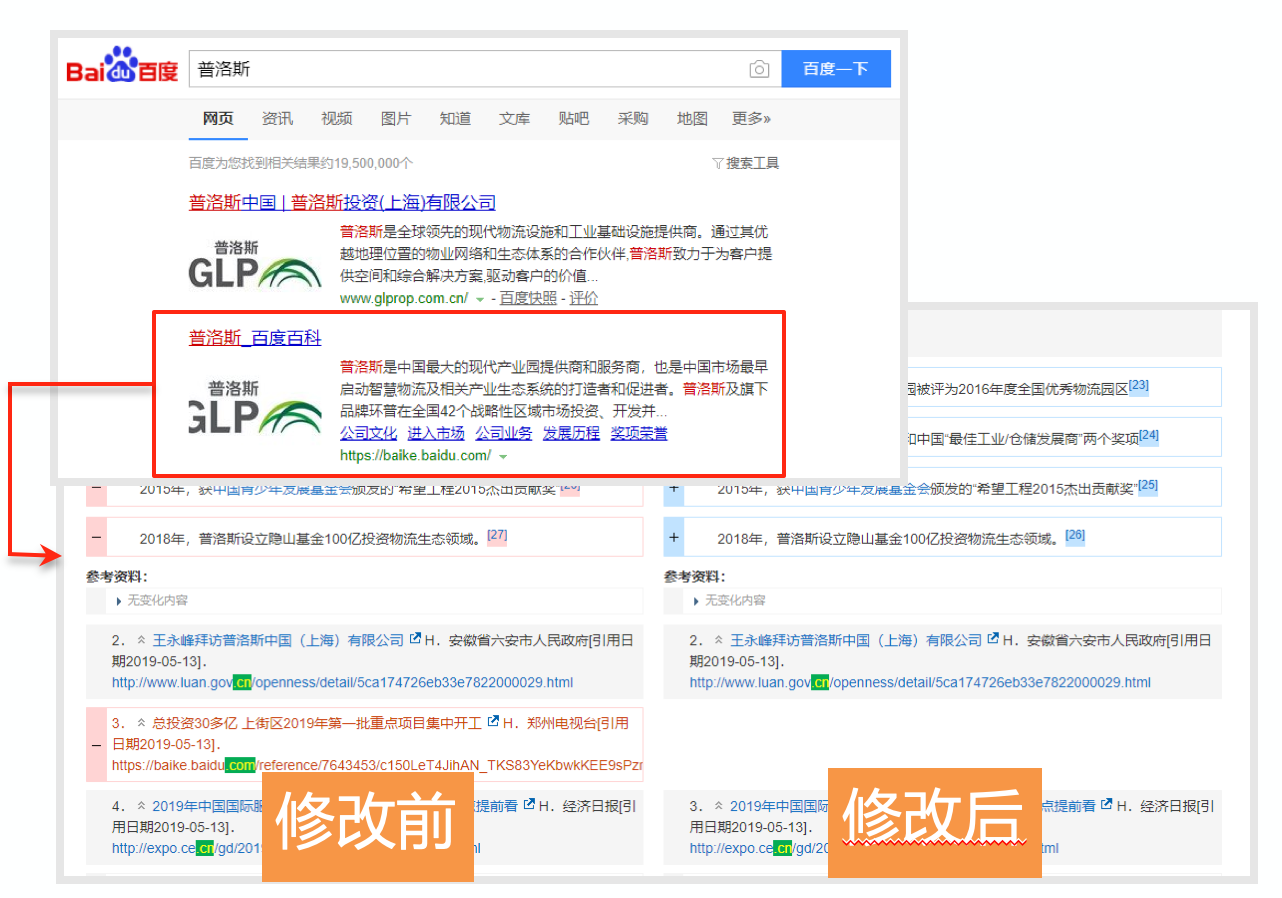Screen dimensions: 1282x898
Task: Open right pane 王永峰拜访普洛斯中国 reference link
Action: [x=856, y=640]
